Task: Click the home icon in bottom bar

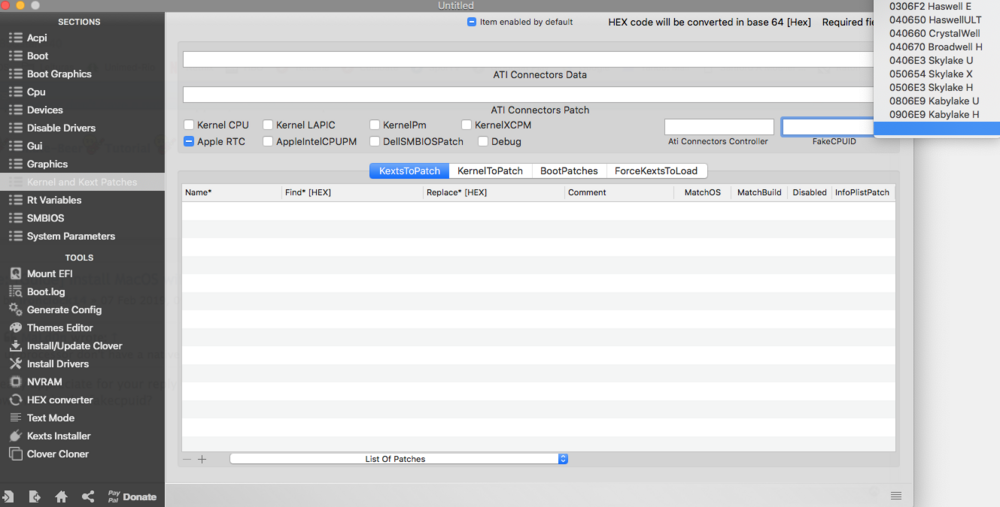Action: pyautogui.click(x=61, y=496)
